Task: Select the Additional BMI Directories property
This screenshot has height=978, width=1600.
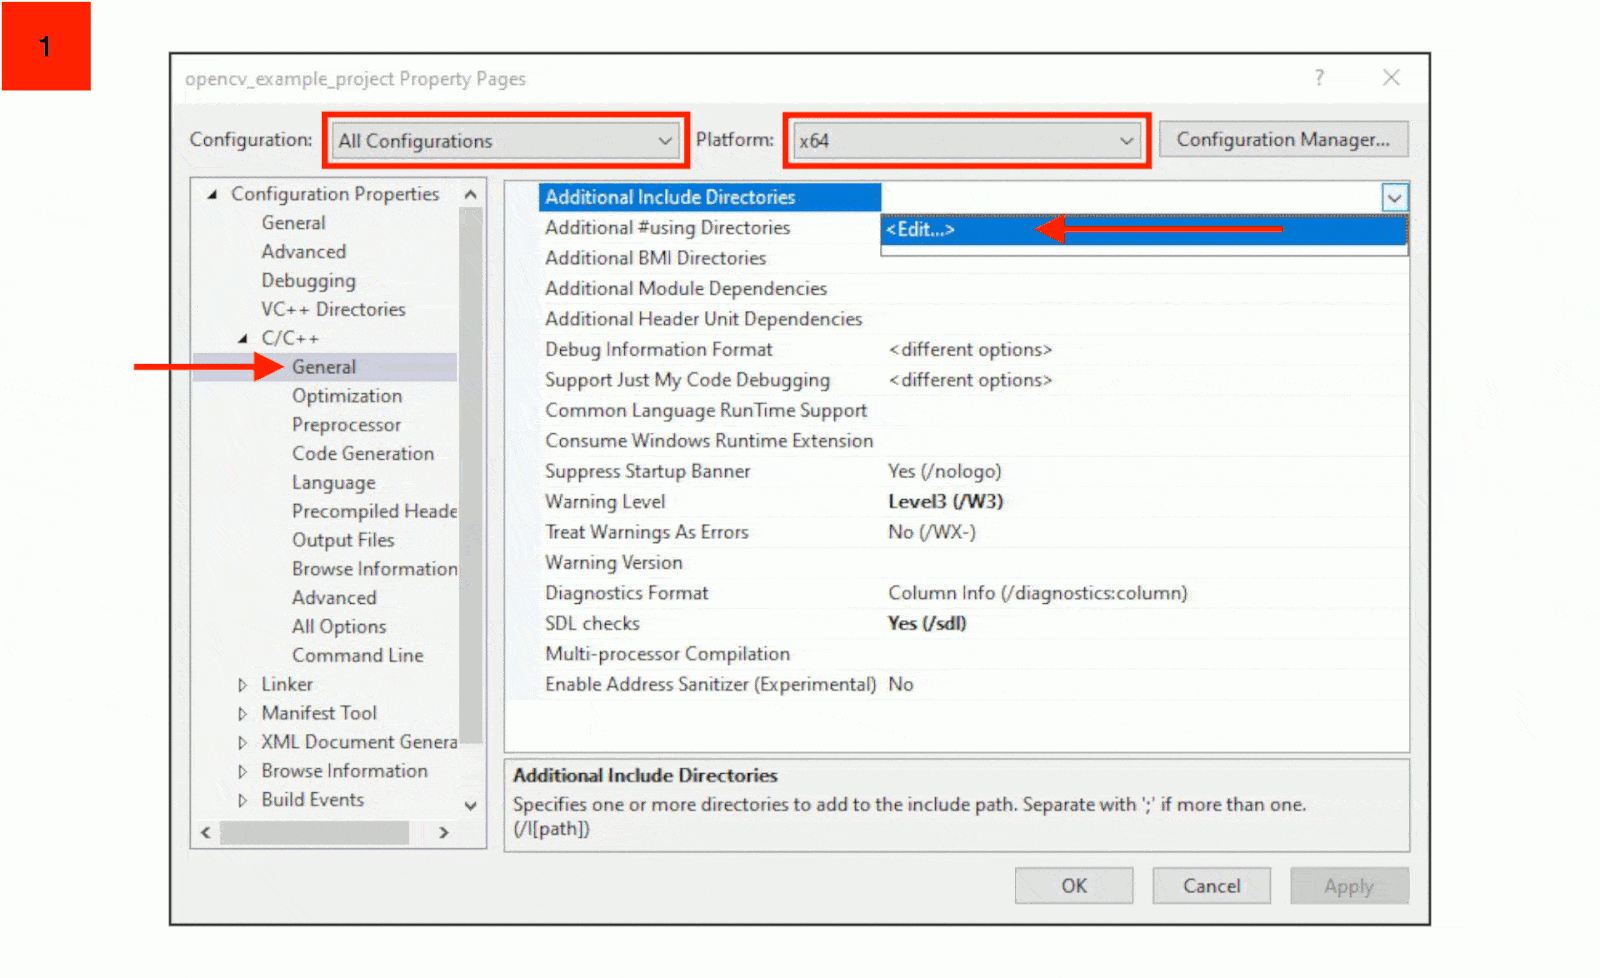Action: point(655,258)
